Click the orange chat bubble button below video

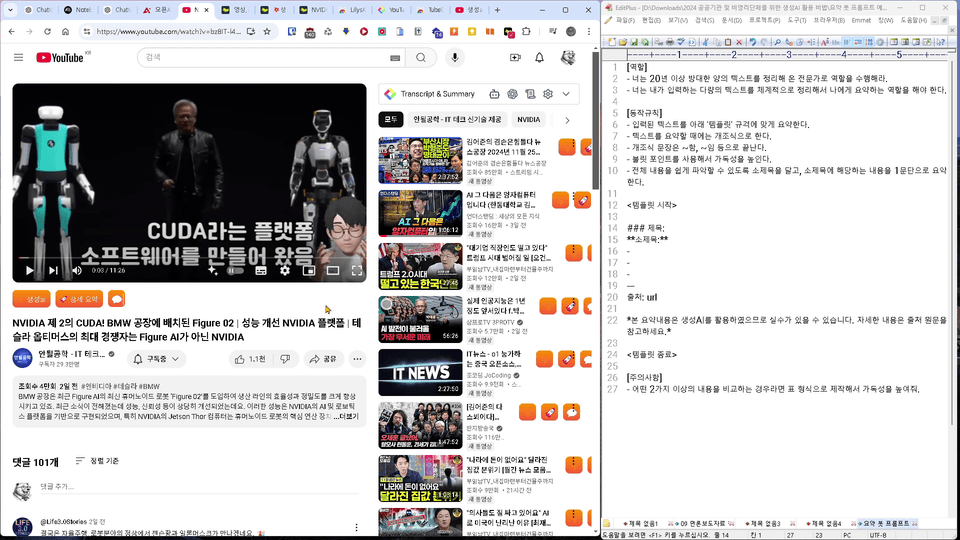(116, 299)
